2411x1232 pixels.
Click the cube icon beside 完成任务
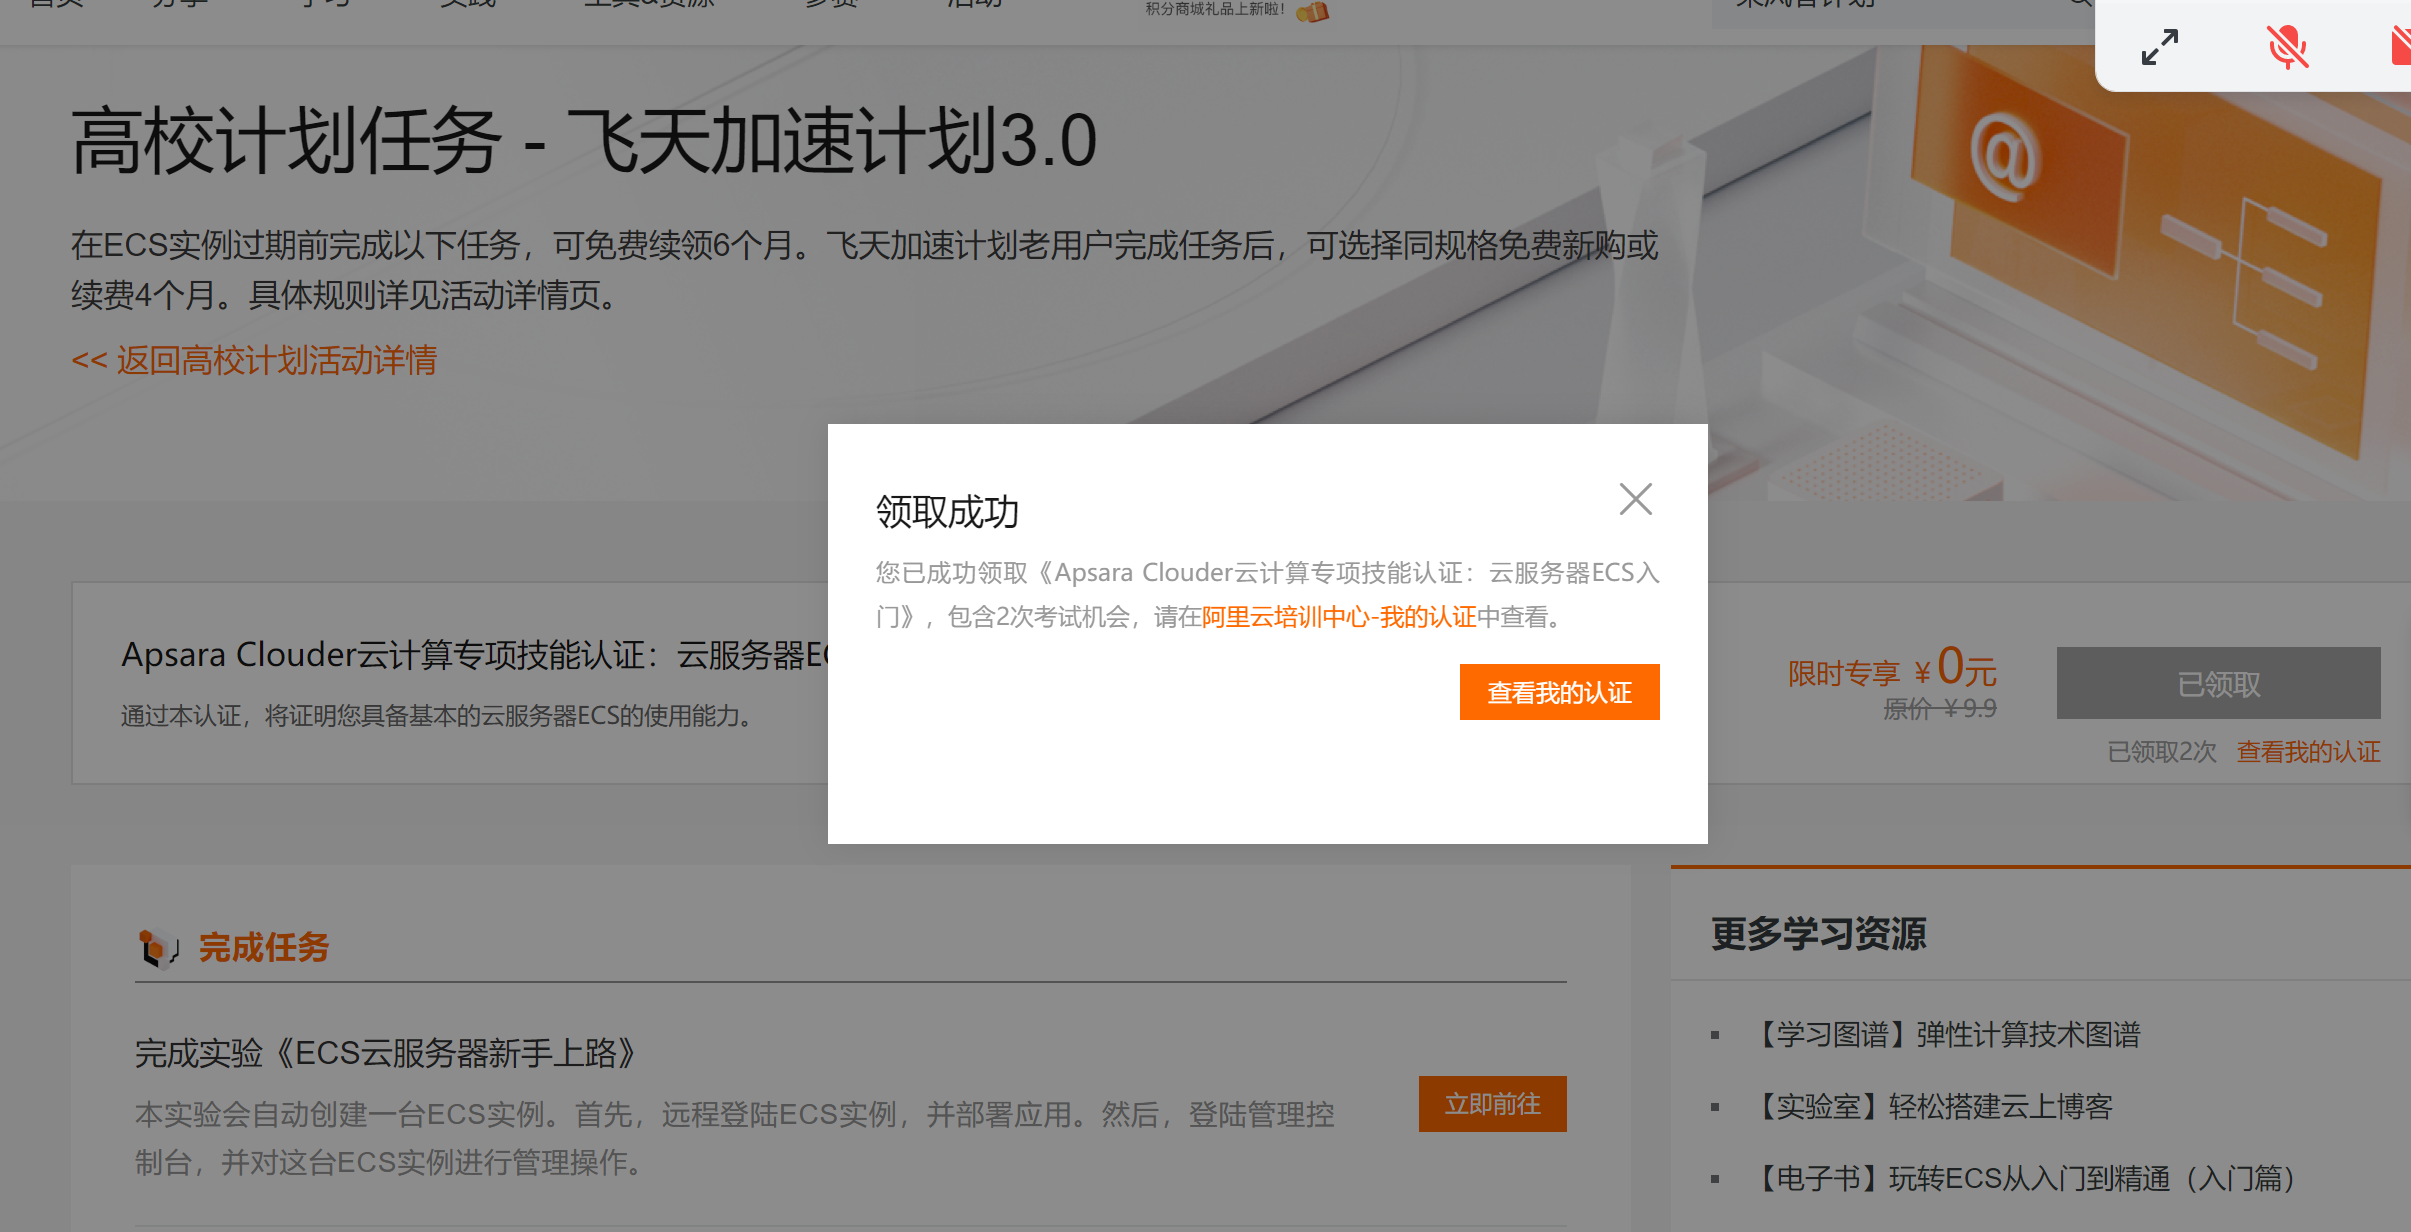tap(157, 947)
